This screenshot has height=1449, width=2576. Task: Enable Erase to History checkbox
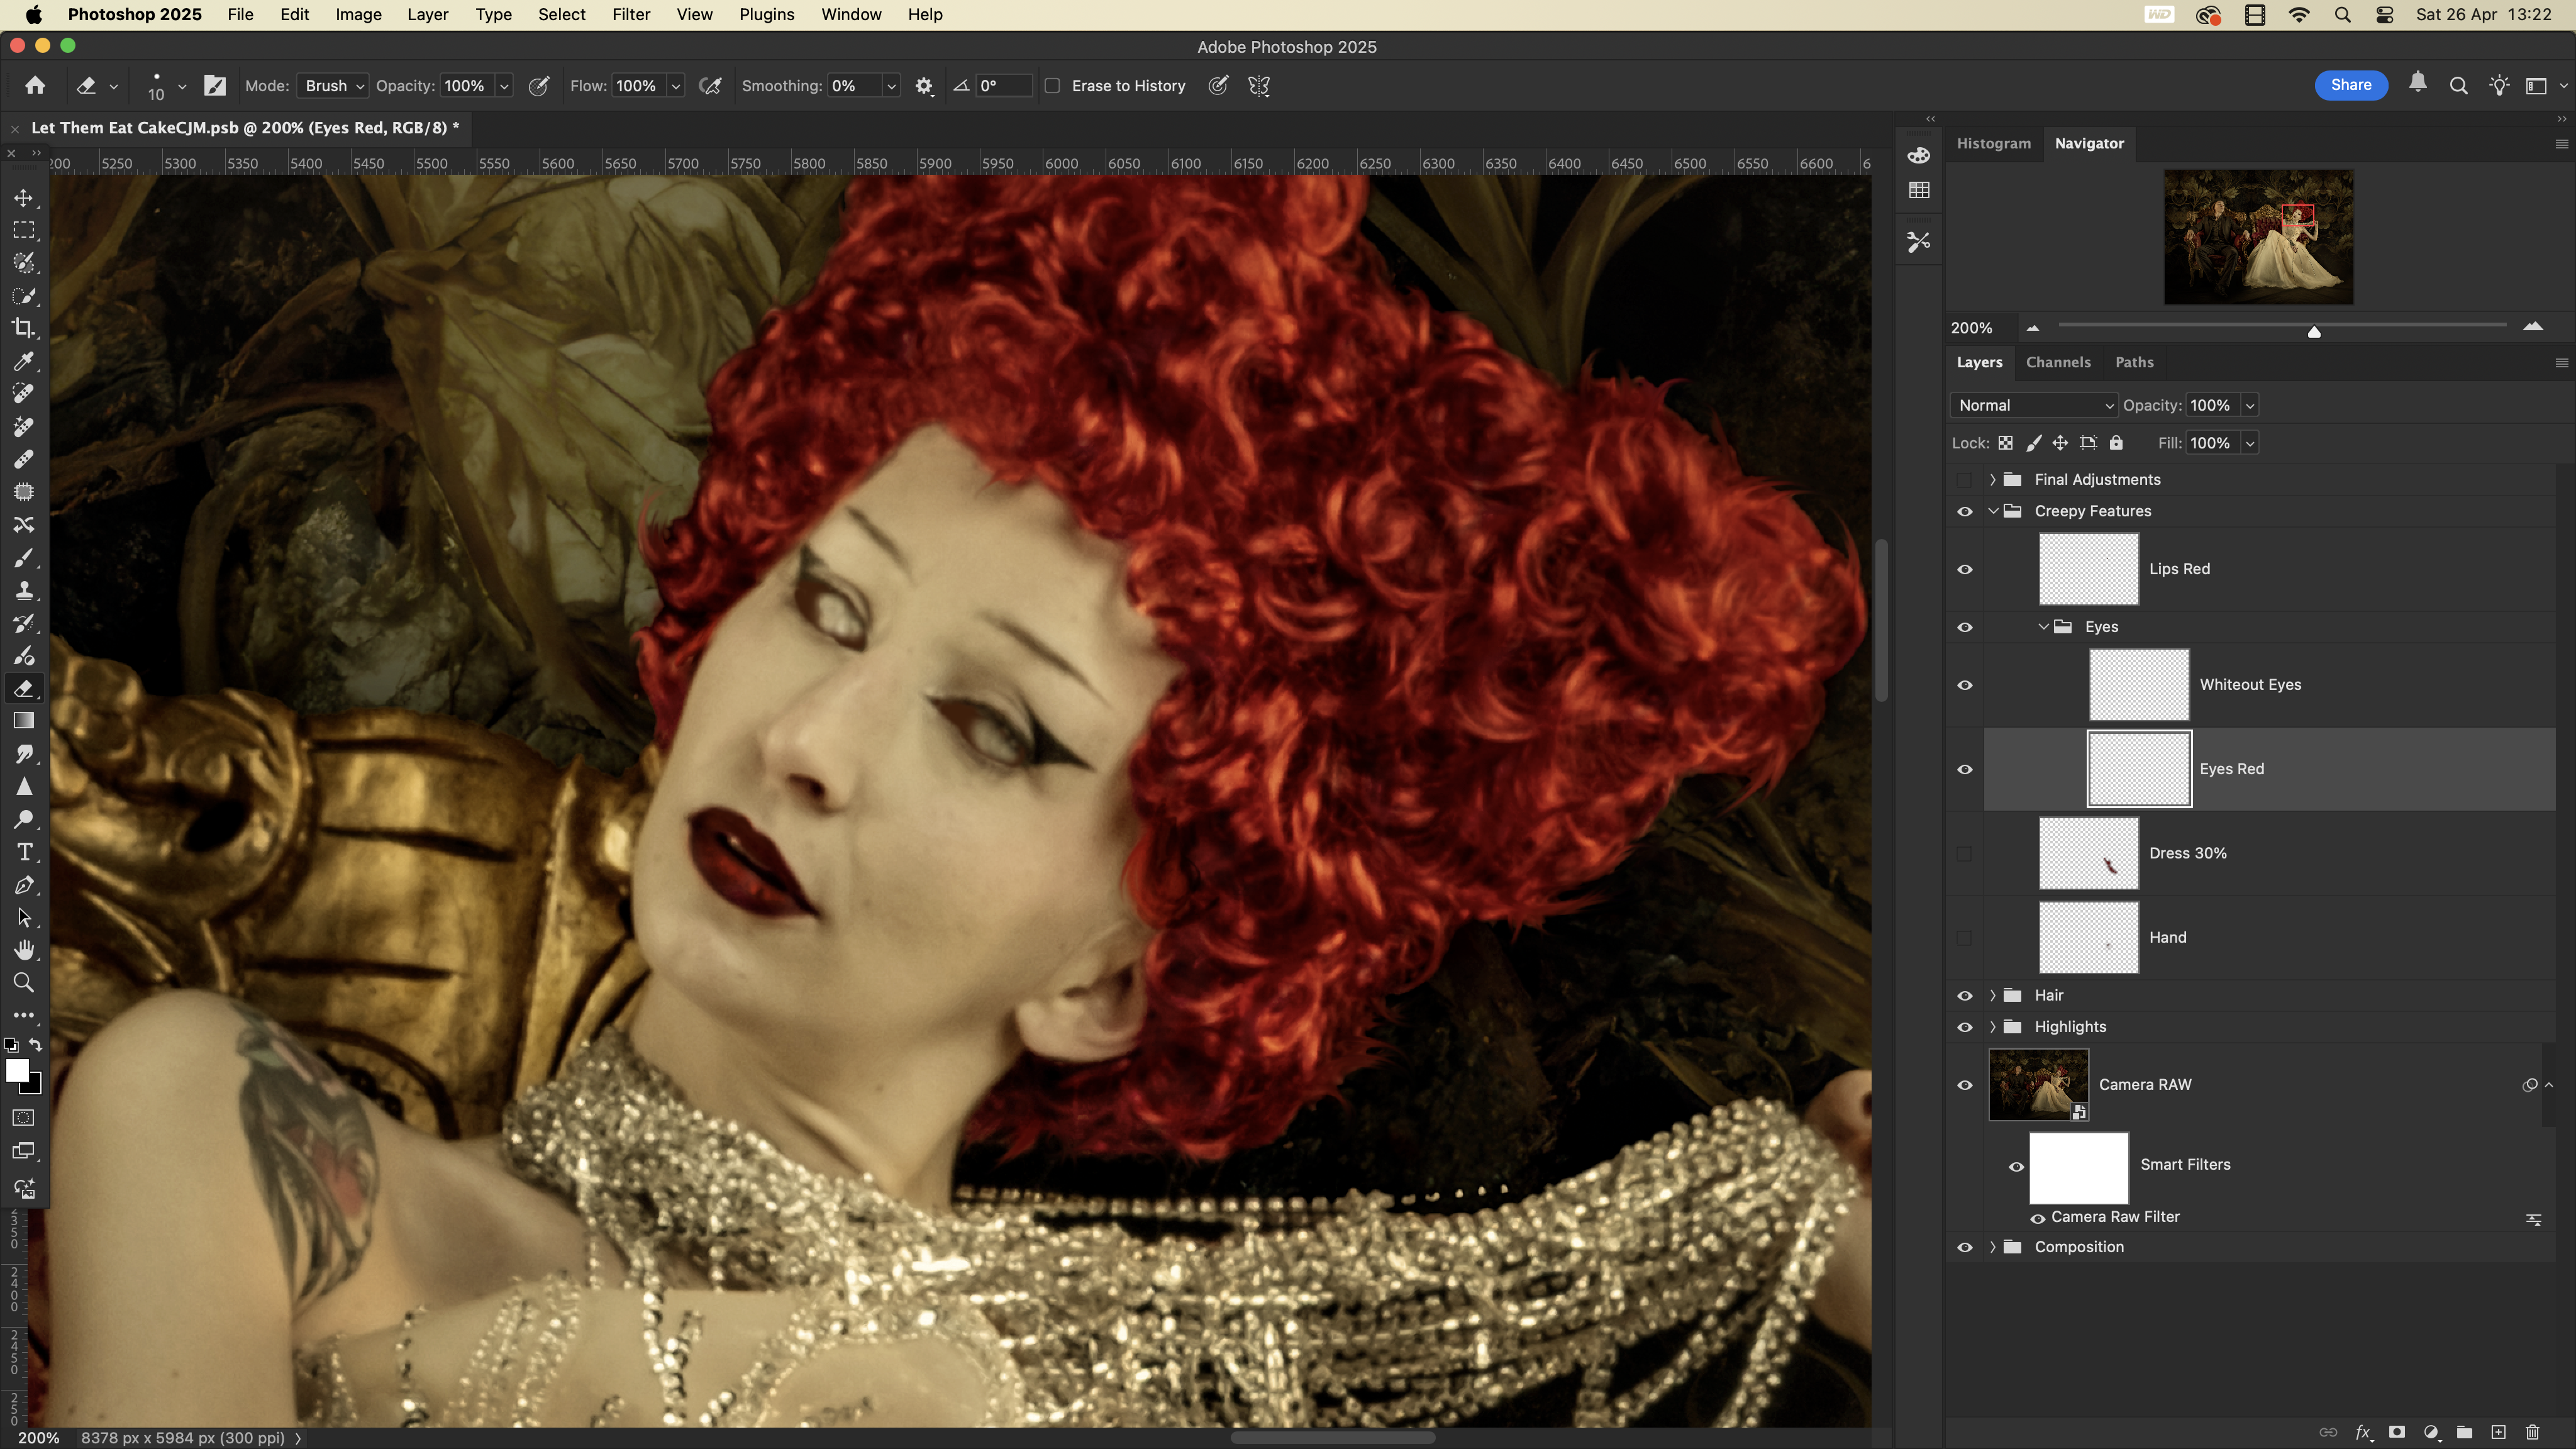click(1052, 86)
